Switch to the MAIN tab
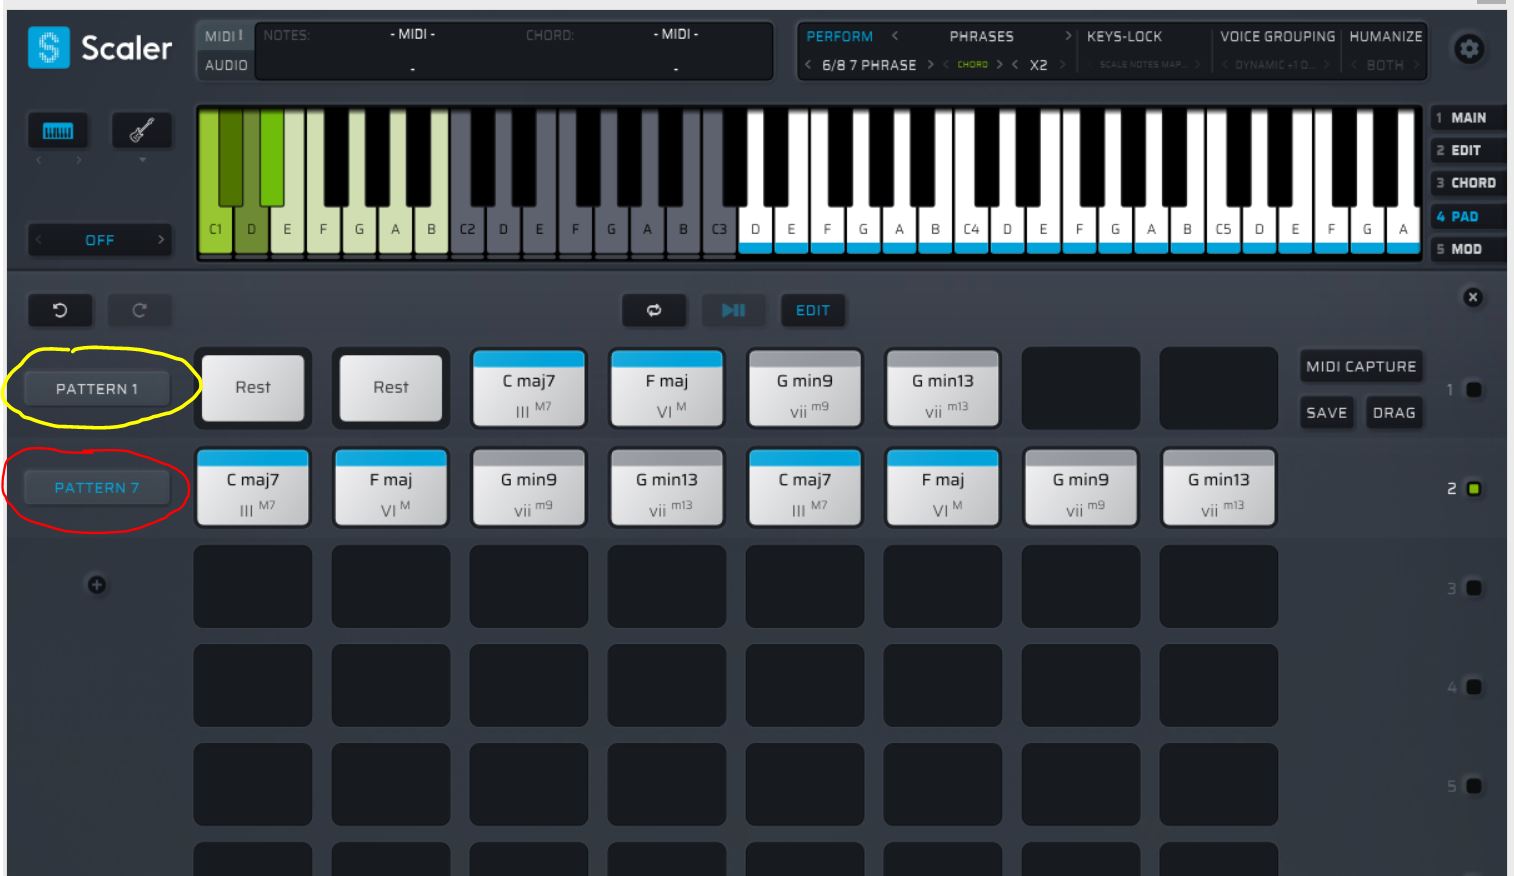Viewport: 1514px width, 876px height. coord(1467,118)
